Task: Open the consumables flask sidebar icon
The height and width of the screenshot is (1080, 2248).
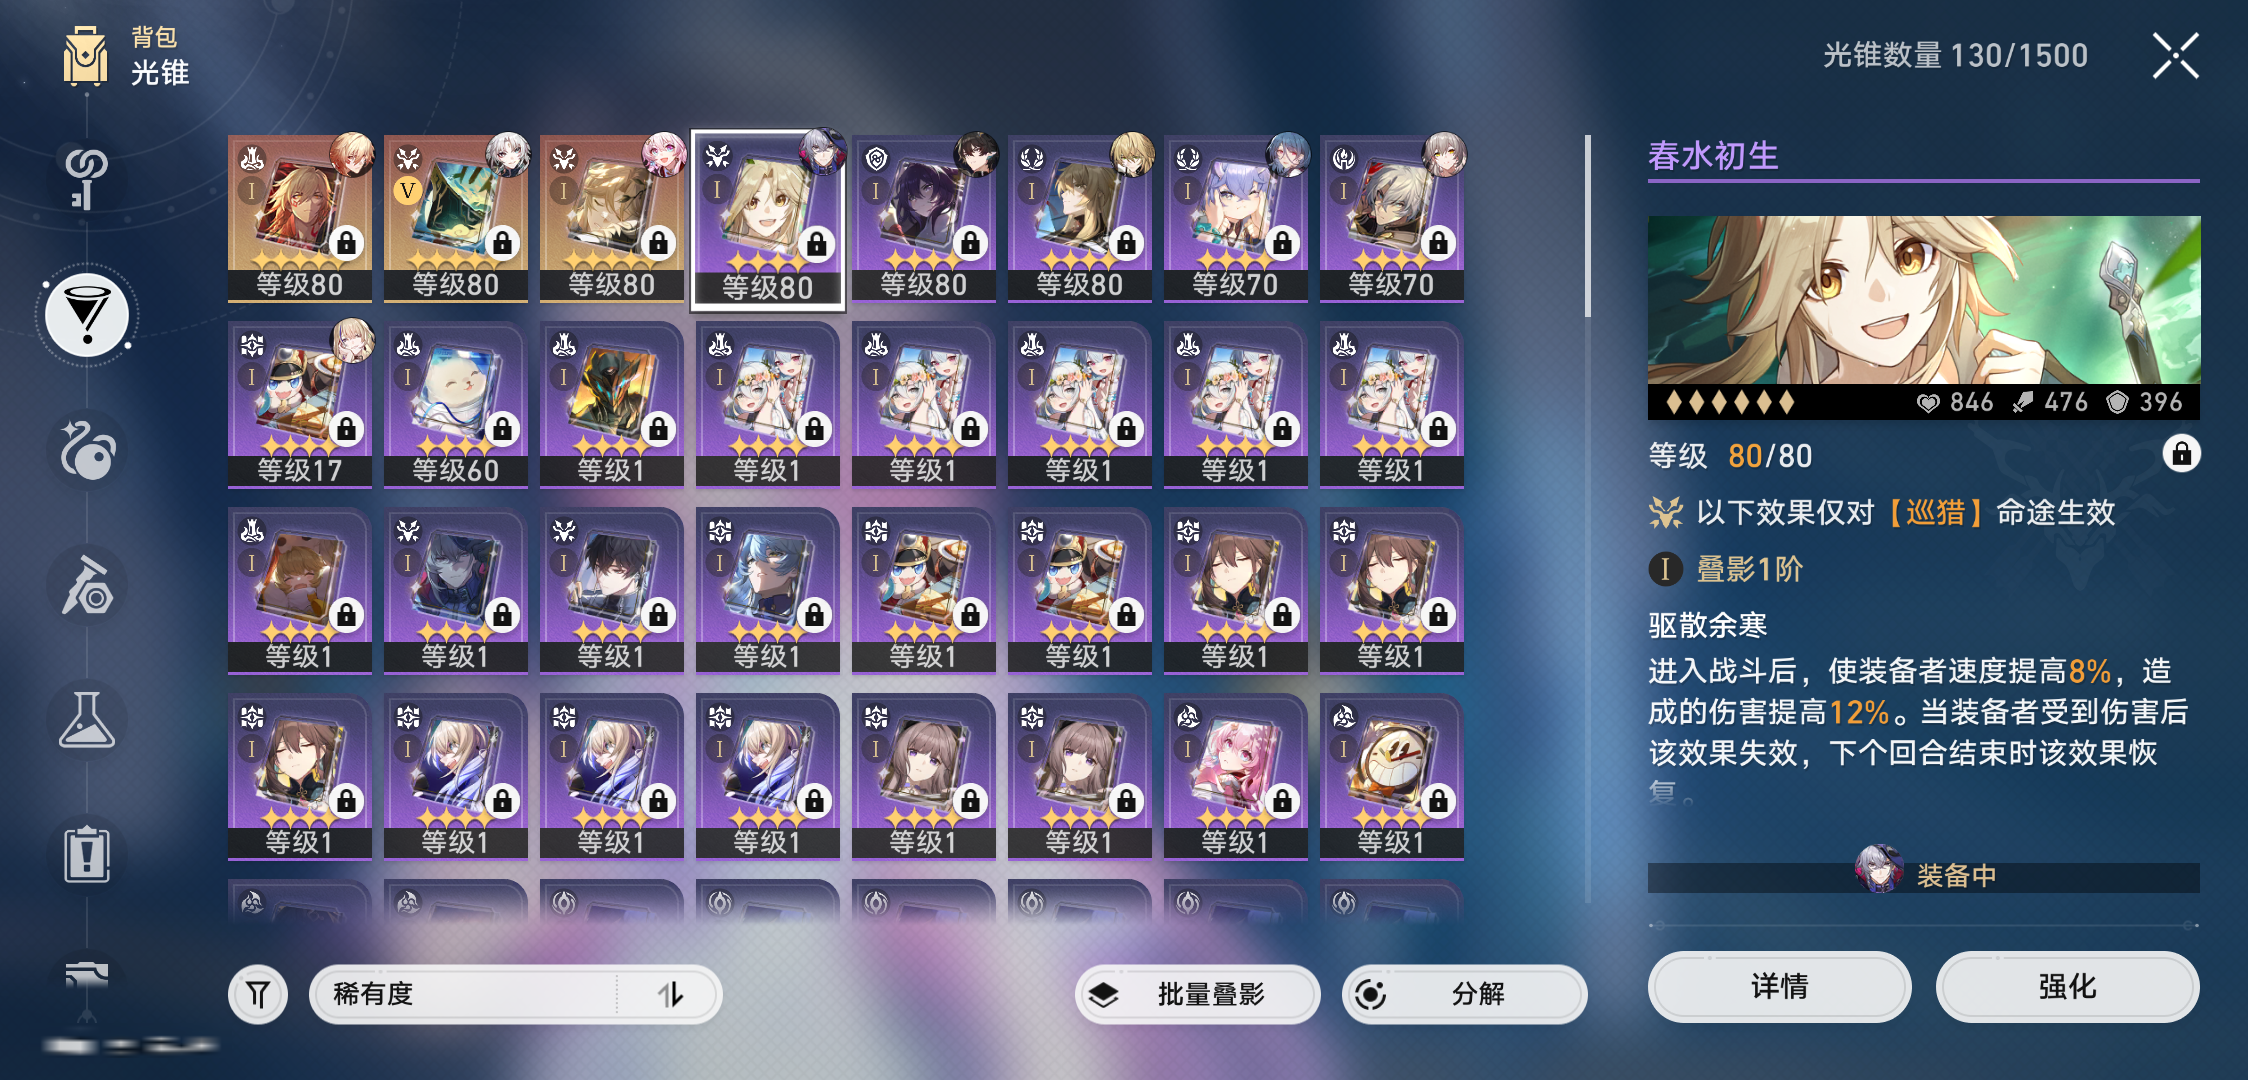Action: pos(87,720)
